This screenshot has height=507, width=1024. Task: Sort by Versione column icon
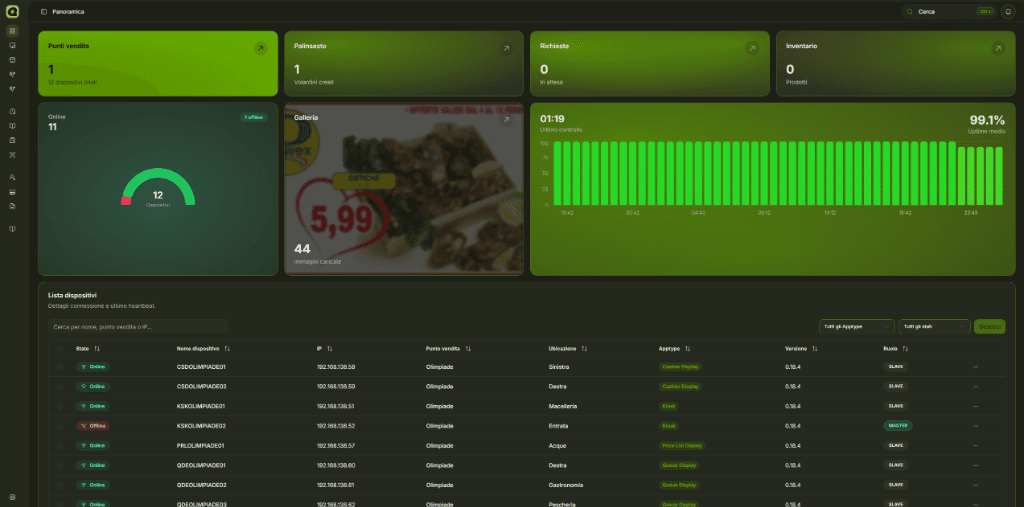click(815, 349)
